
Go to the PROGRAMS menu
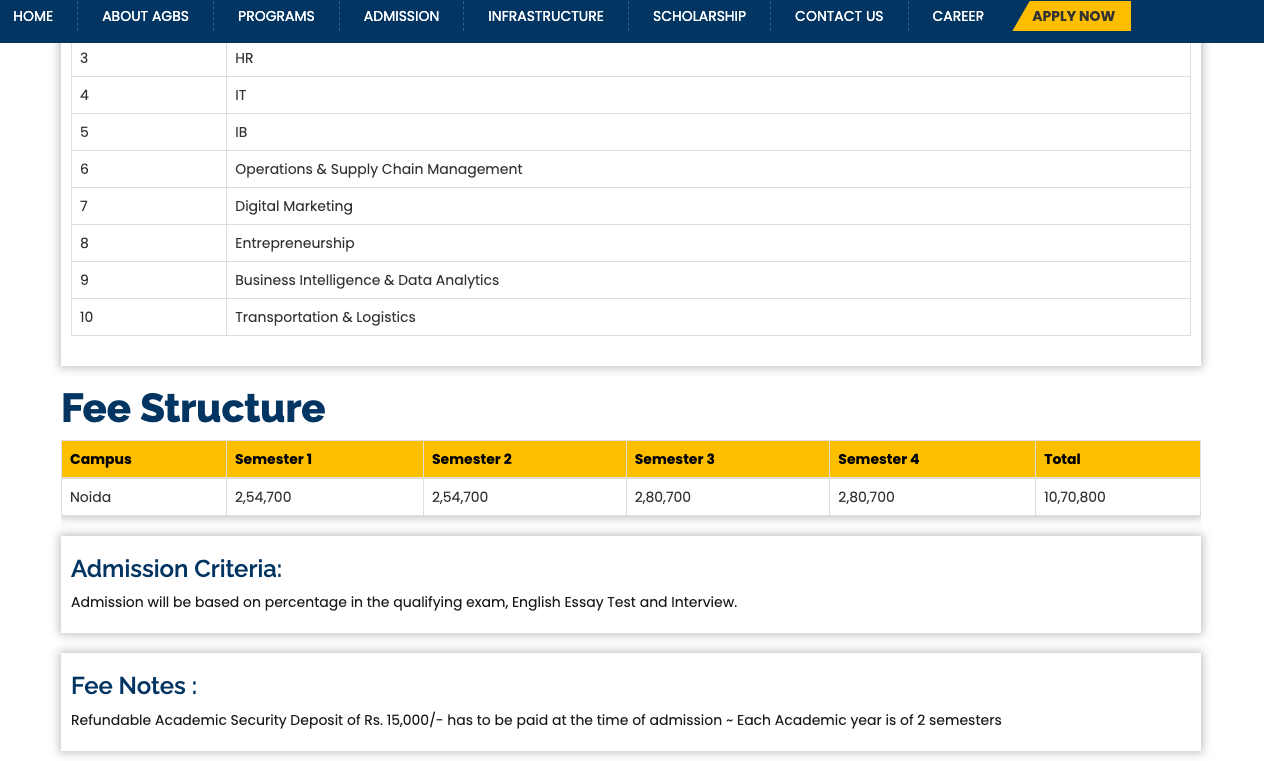276,16
